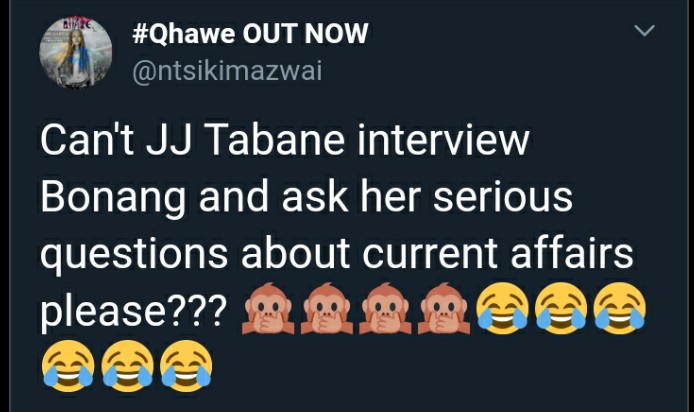Viewport: 694px width, 412px height.
Task: Select the first laughing emoji on the bottom row
Action: [68, 366]
